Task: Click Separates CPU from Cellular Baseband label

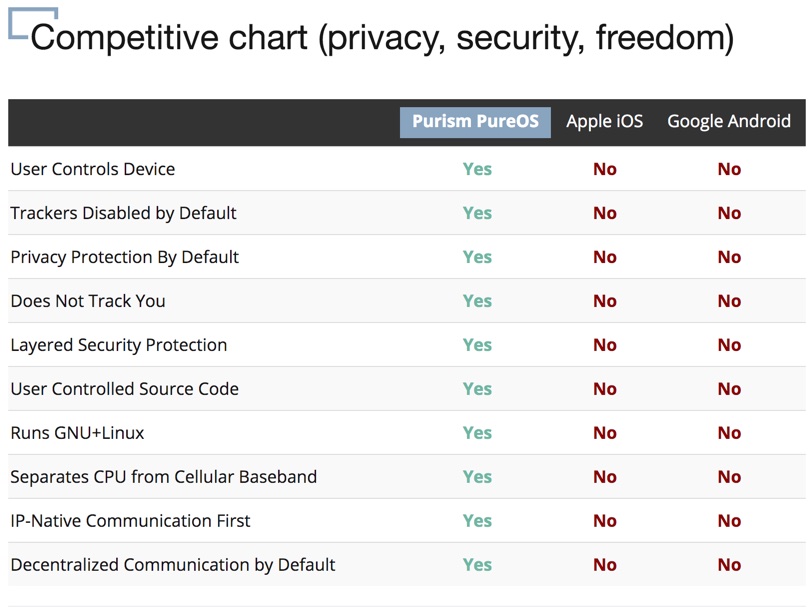Action: tap(163, 477)
